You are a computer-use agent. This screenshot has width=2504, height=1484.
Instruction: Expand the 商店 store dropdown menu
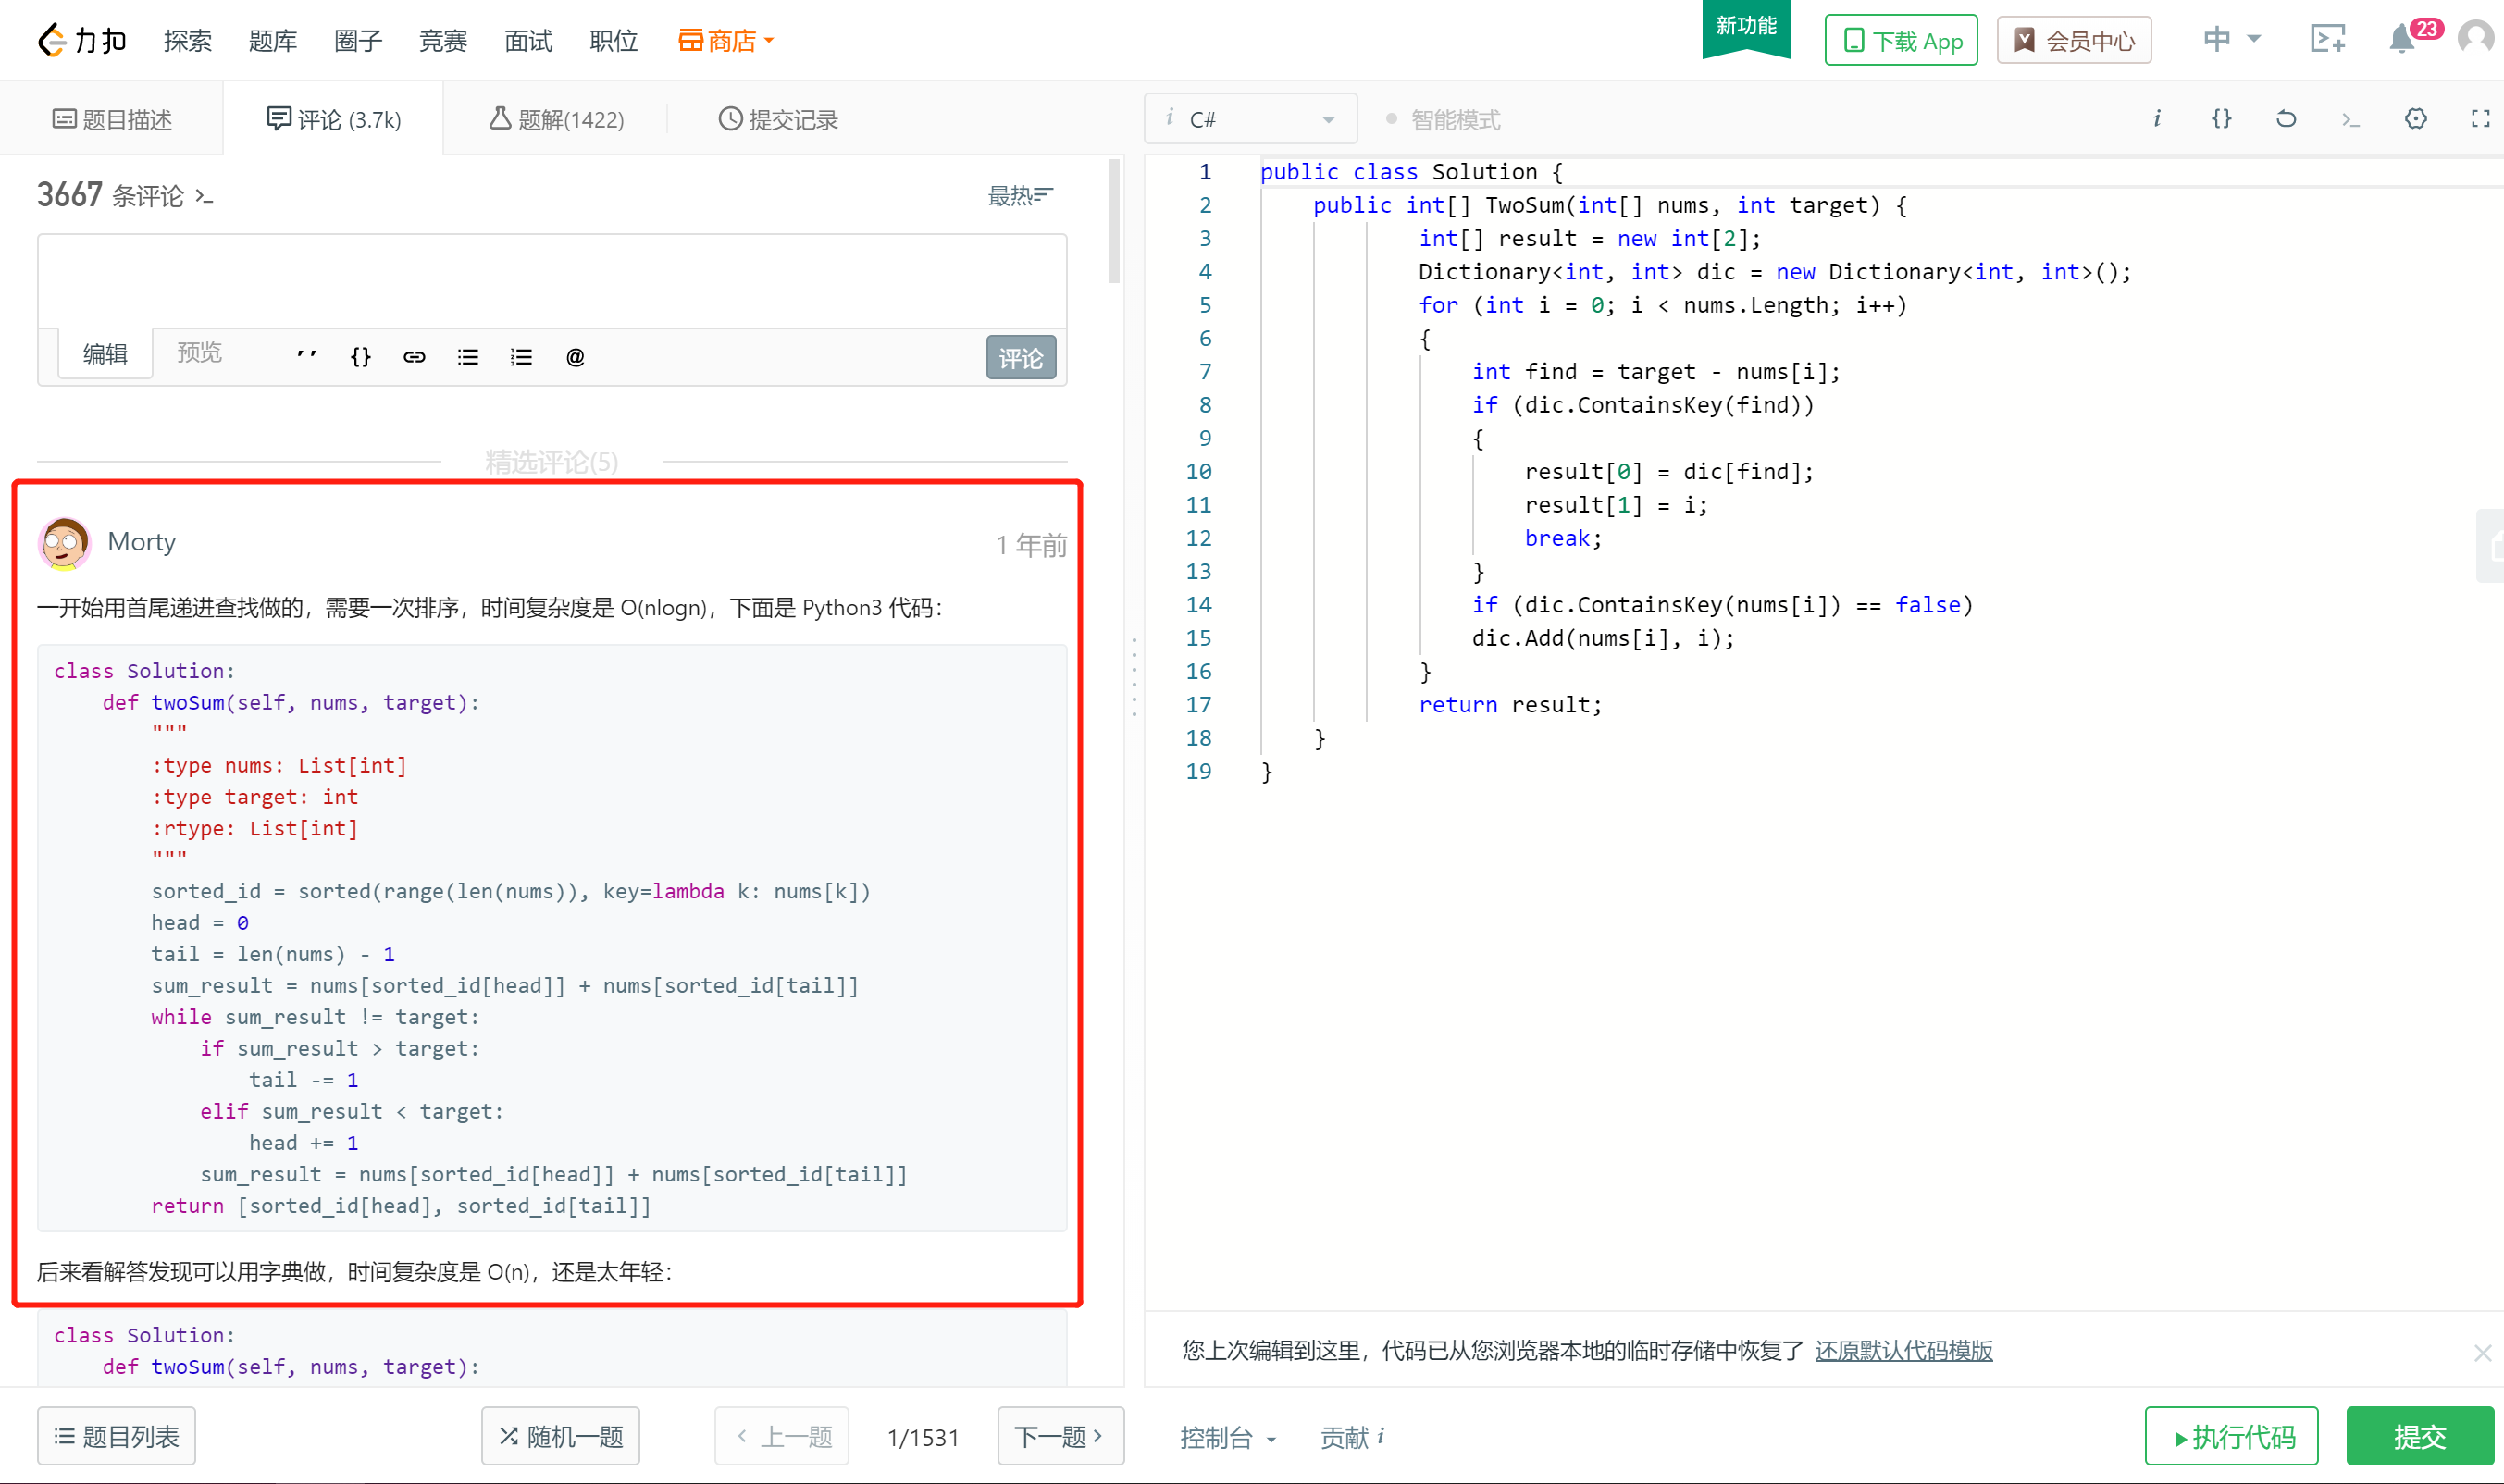pos(727,41)
